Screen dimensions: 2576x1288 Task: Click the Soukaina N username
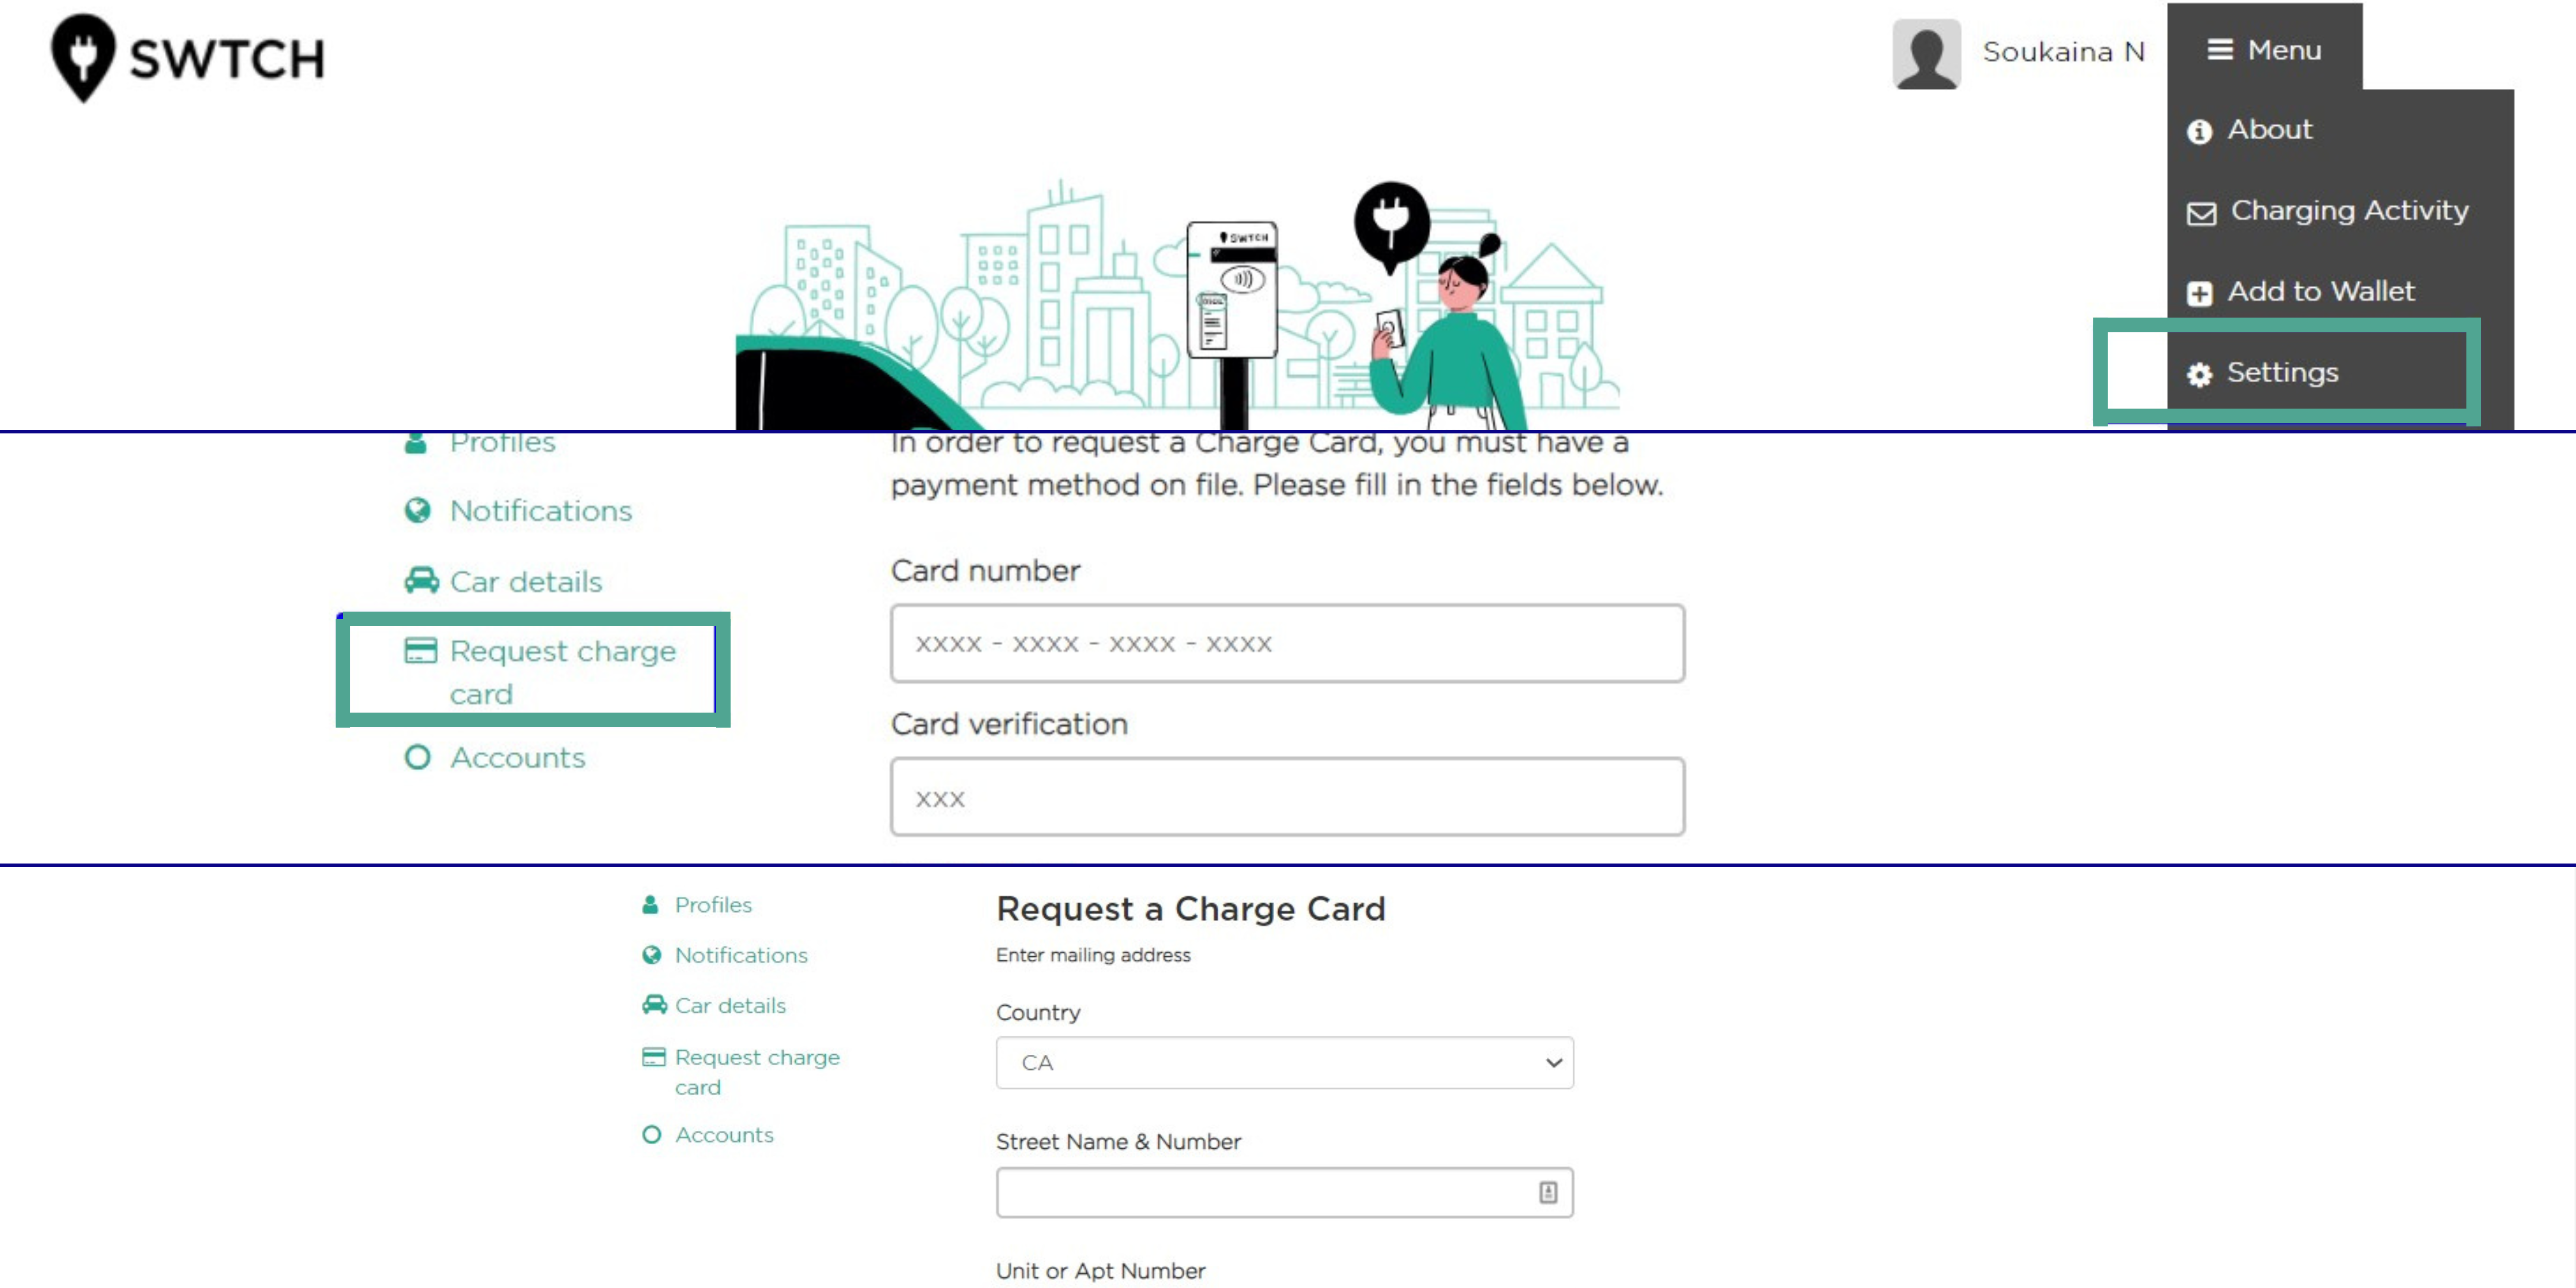click(2064, 52)
